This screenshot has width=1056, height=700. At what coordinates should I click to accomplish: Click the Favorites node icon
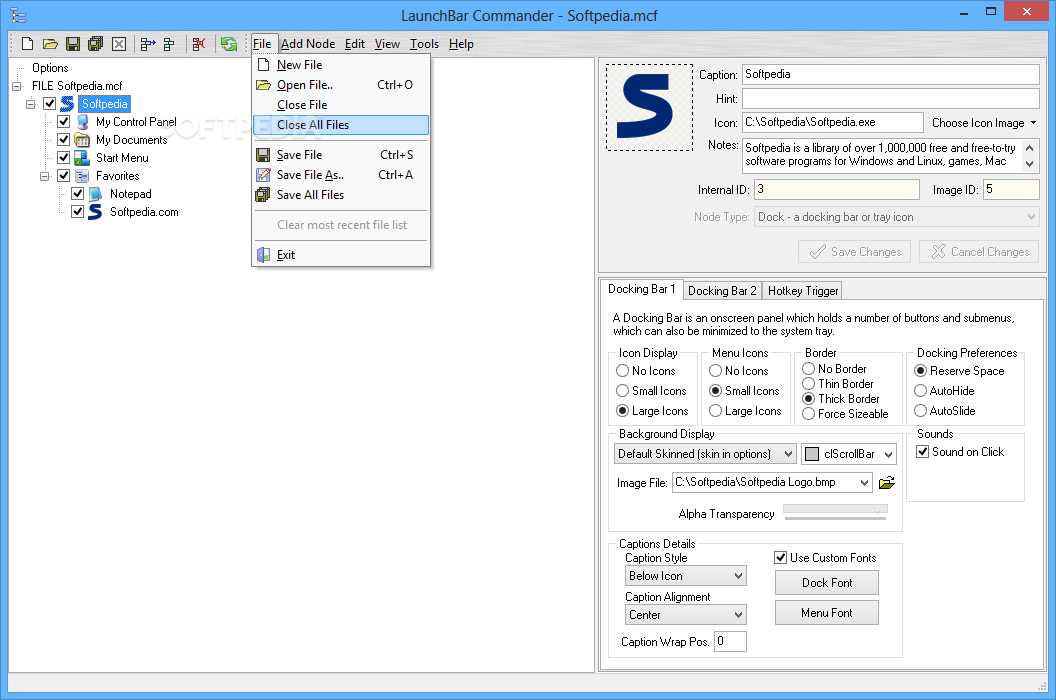point(82,176)
